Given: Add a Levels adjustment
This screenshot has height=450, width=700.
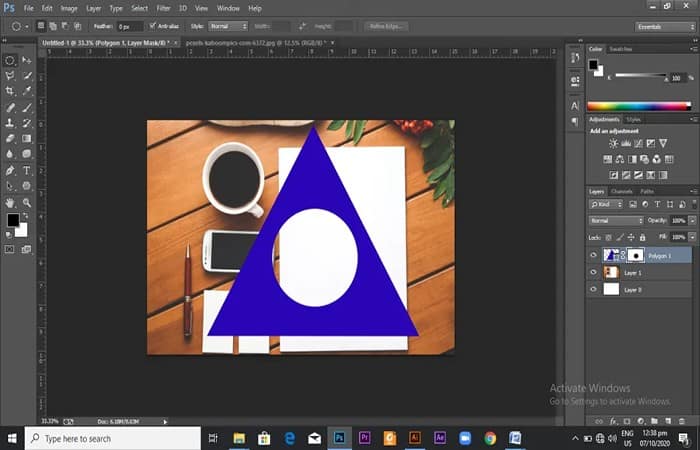Looking at the screenshot, I should pos(626,143).
